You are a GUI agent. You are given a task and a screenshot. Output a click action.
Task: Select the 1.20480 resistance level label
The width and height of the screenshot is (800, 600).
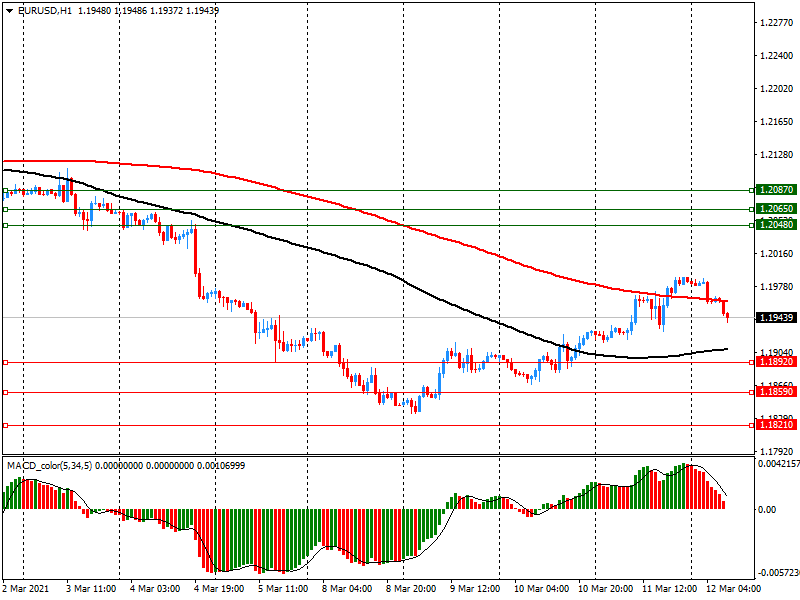pos(776,224)
